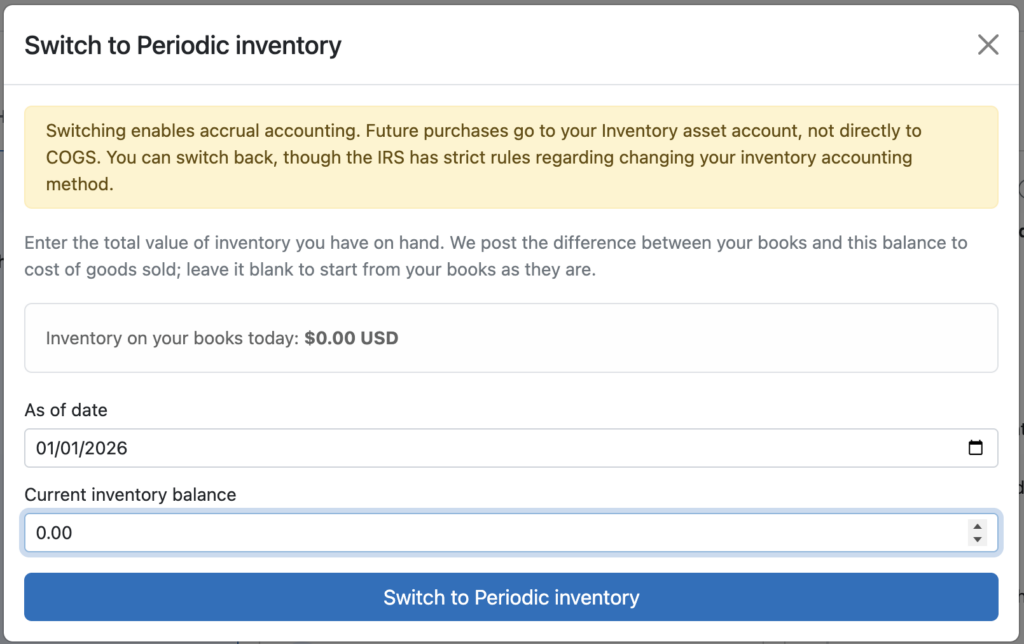Select the month segment of the date
The image size is (1024, 644).
tap(44, 448)
